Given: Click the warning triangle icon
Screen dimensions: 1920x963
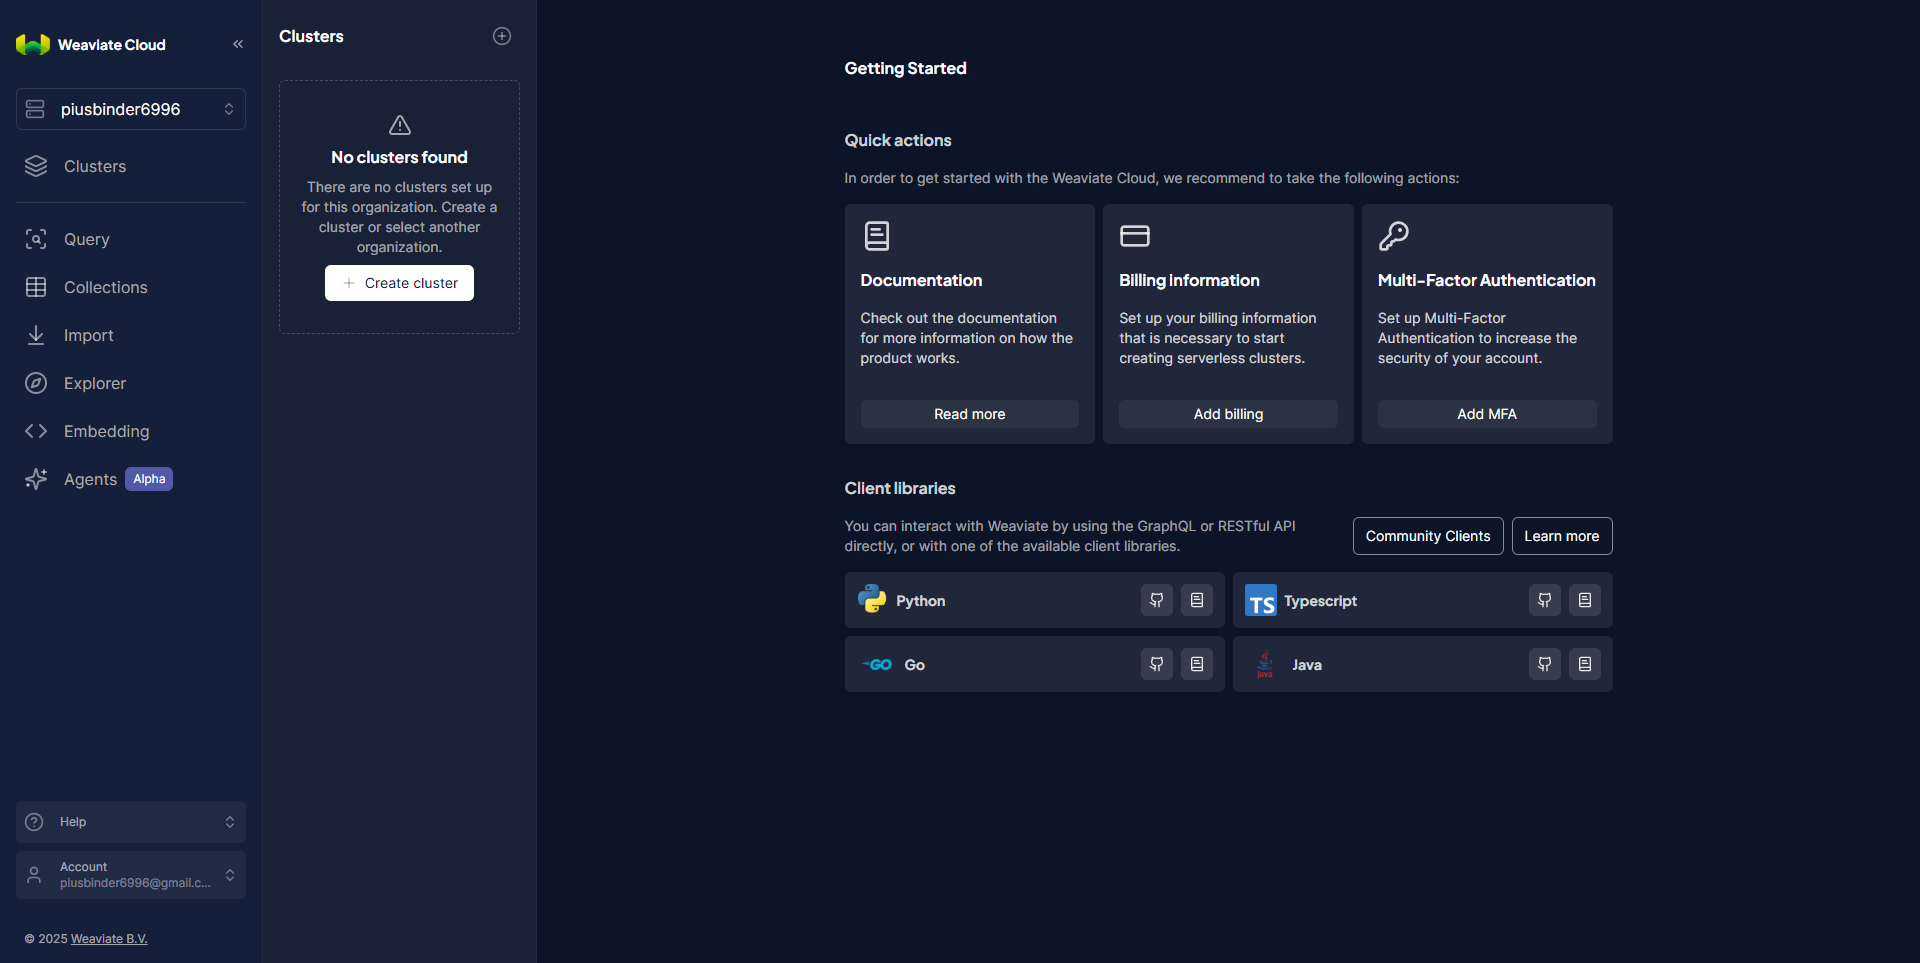Looking at the screenshot, I should point(400,125).
